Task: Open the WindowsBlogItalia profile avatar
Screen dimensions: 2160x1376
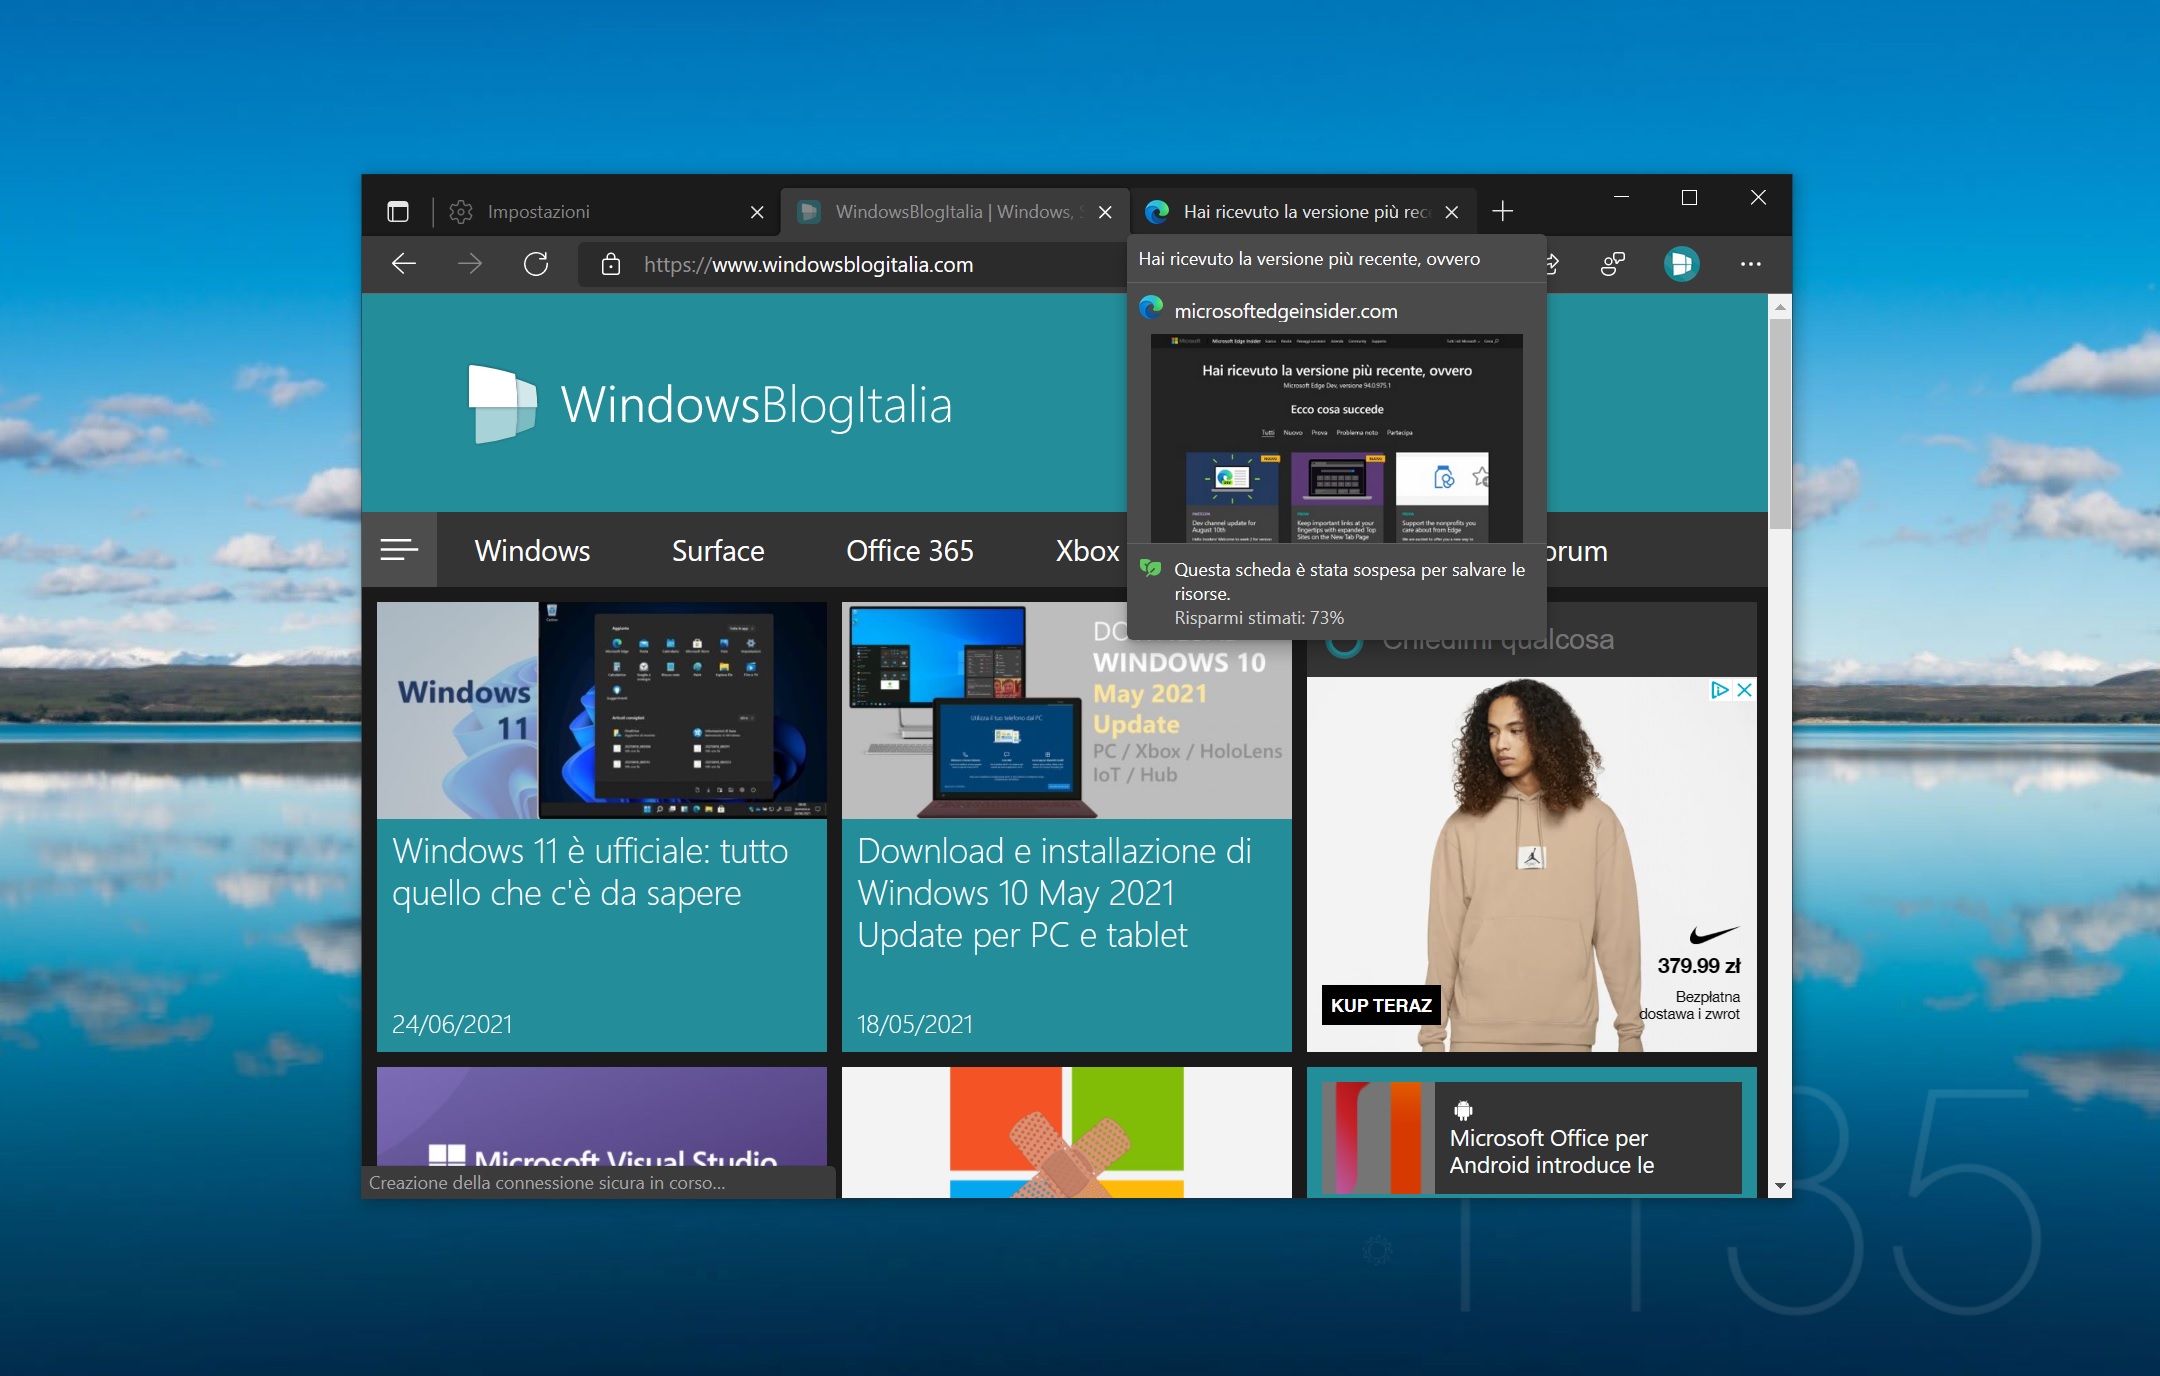Action: (1682, 264)
